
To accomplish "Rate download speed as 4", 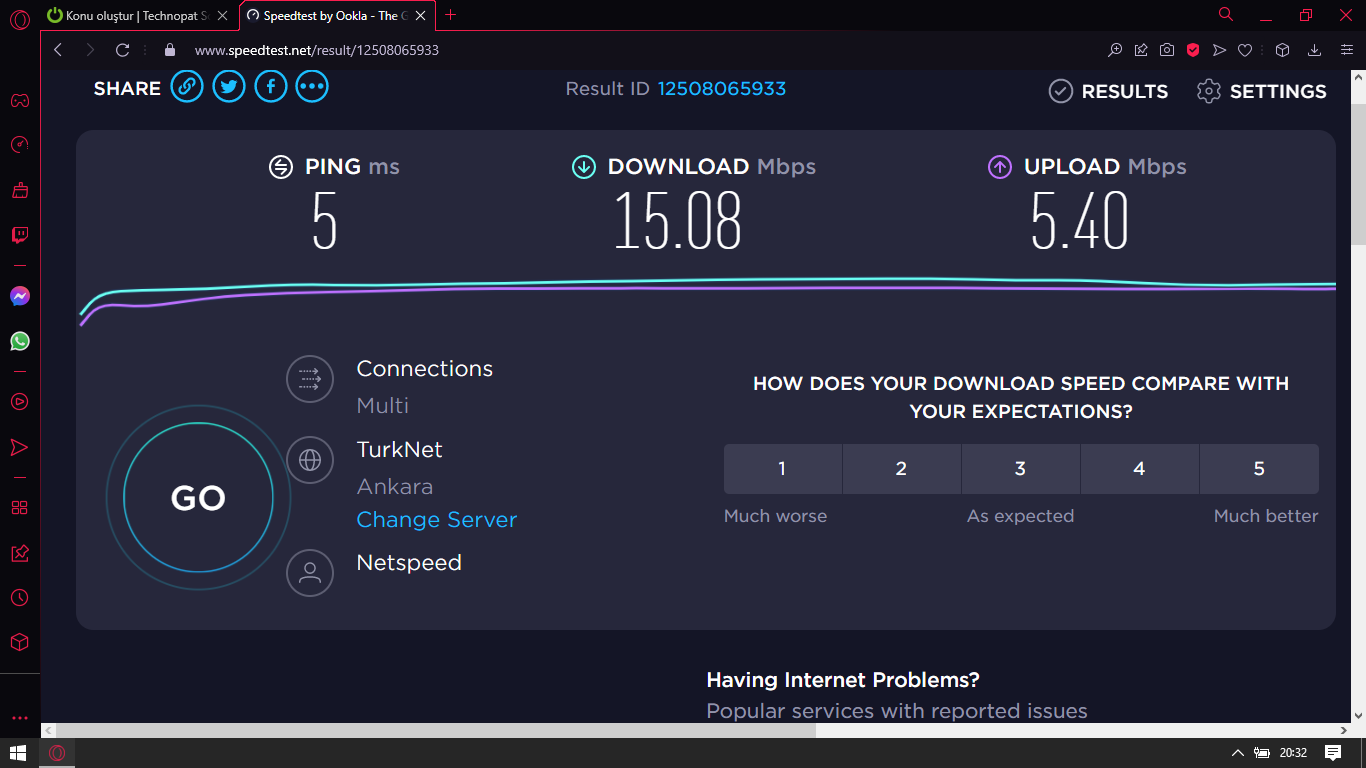I will click(1140, 469).
